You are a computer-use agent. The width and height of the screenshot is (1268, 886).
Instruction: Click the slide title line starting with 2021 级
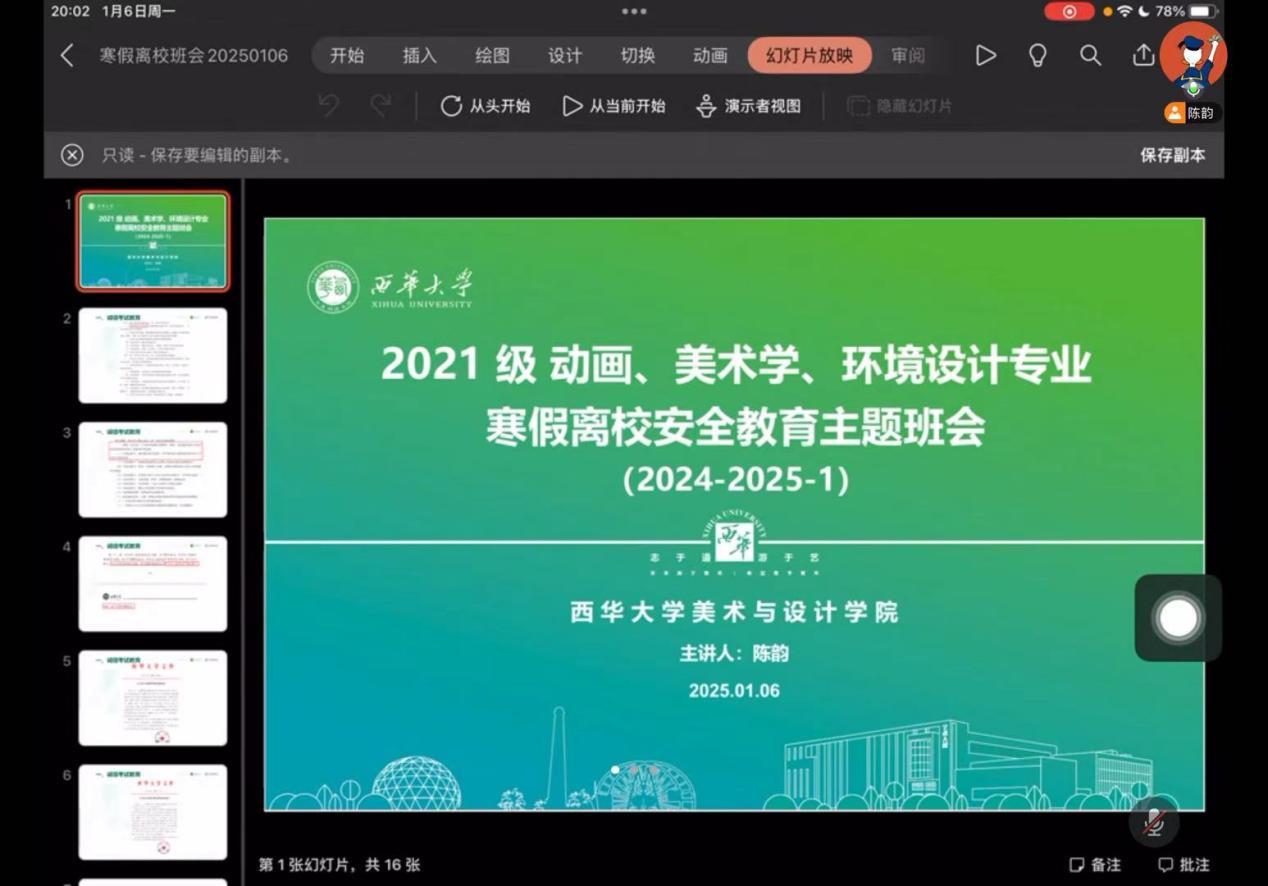coord(735,366)
